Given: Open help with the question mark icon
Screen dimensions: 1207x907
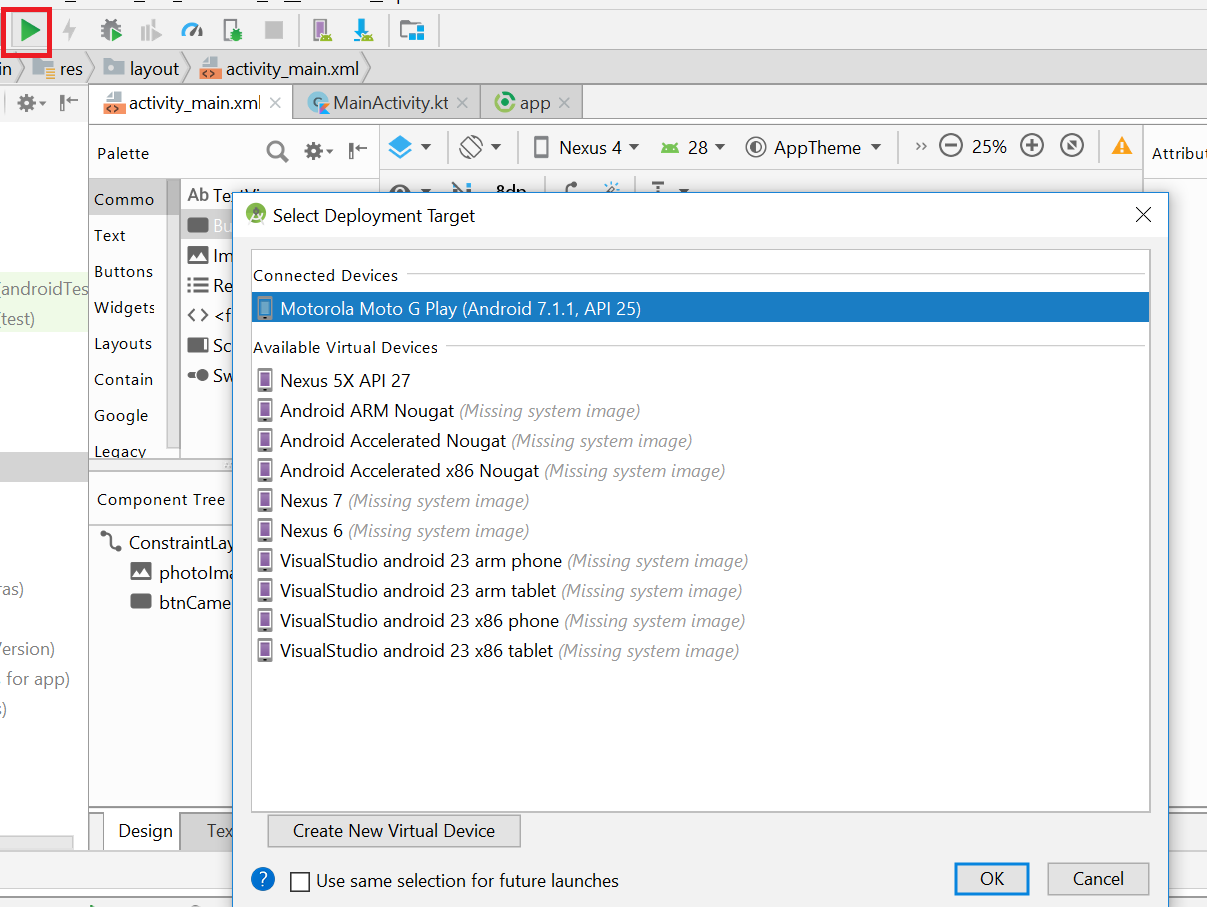Looking at the screenshot, I should point(262,879).
